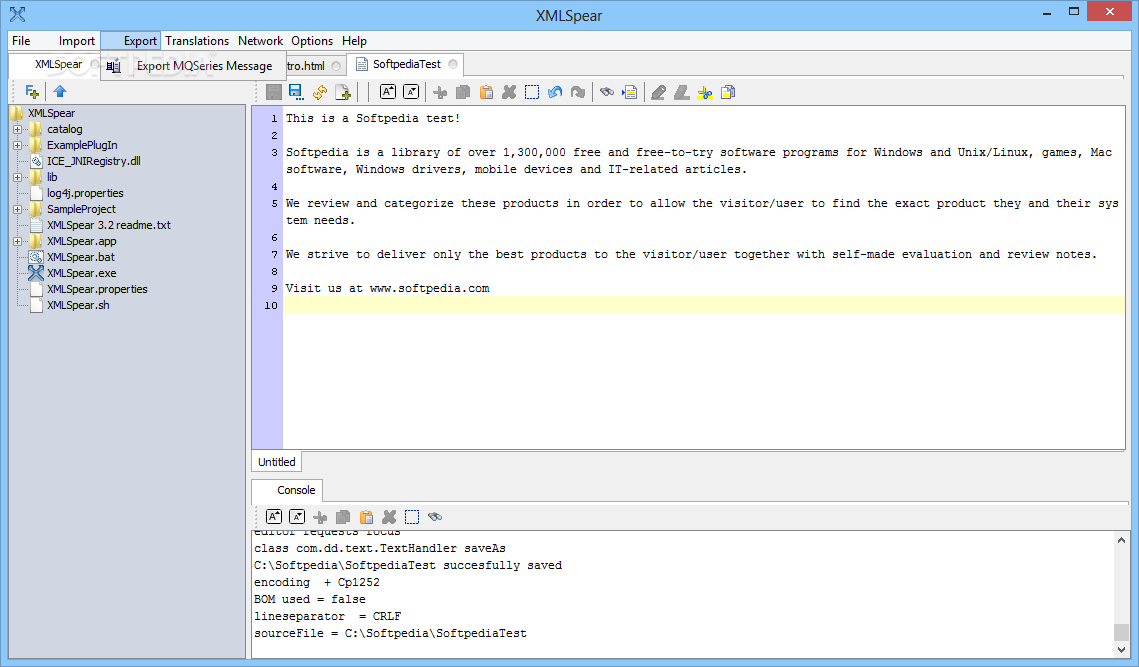Open the Import menu

click(x=76, y=41)
